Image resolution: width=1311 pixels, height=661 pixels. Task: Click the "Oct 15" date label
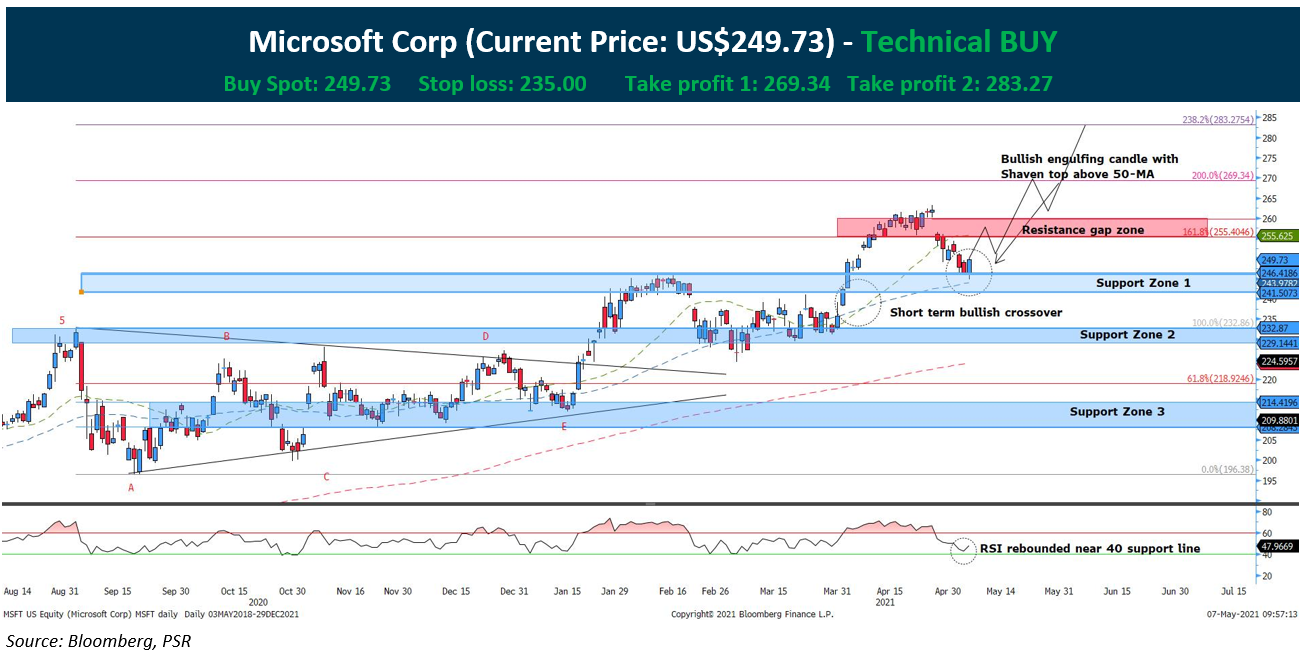tap(234, 591)
